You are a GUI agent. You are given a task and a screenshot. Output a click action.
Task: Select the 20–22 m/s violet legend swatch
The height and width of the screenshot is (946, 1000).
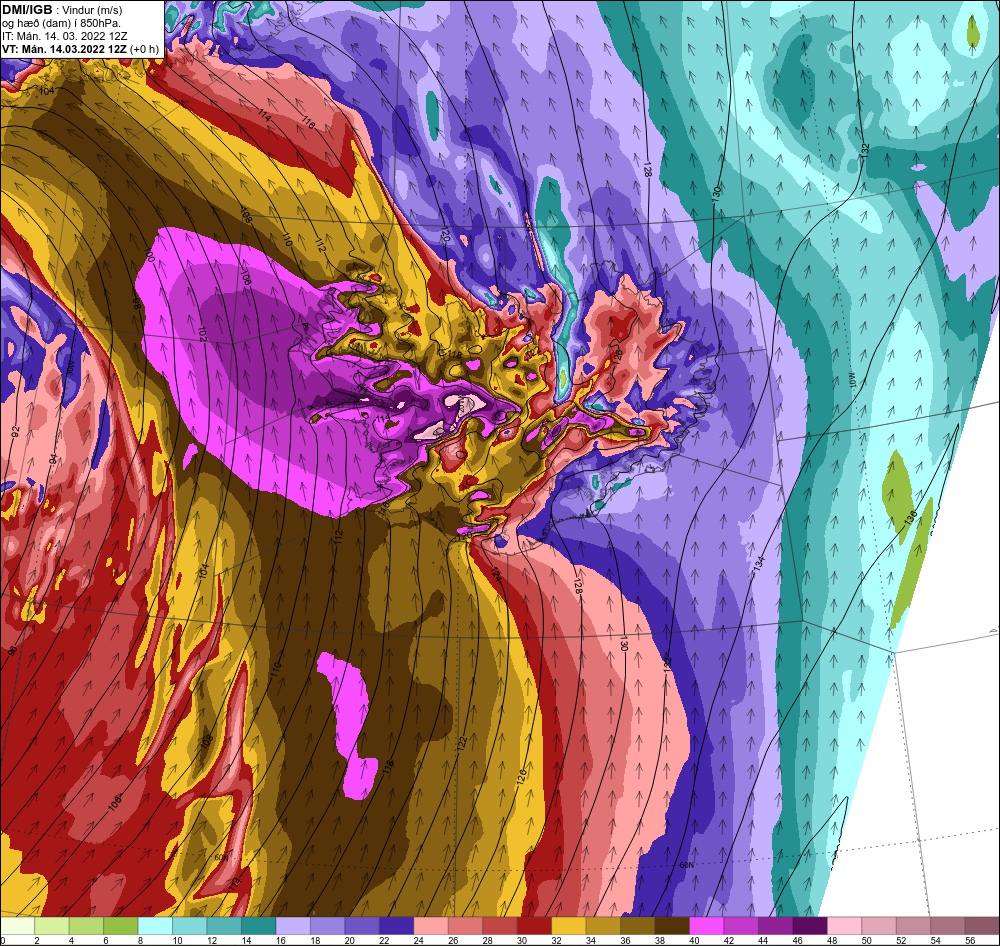[x=362, y=926]
